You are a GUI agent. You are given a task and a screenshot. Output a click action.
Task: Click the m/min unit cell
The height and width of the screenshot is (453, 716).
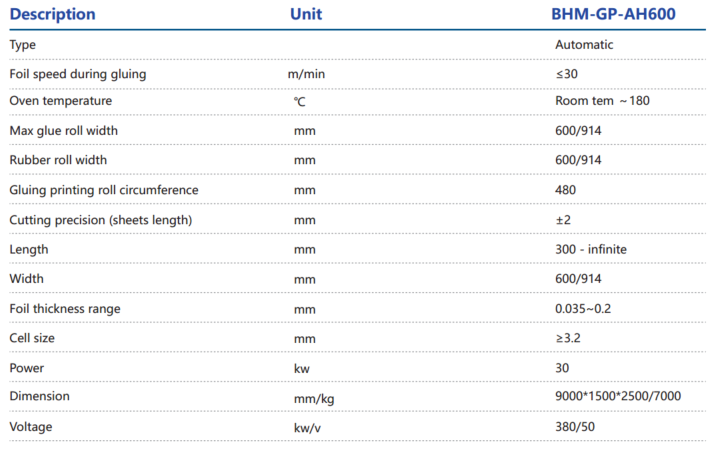point(305,74)
